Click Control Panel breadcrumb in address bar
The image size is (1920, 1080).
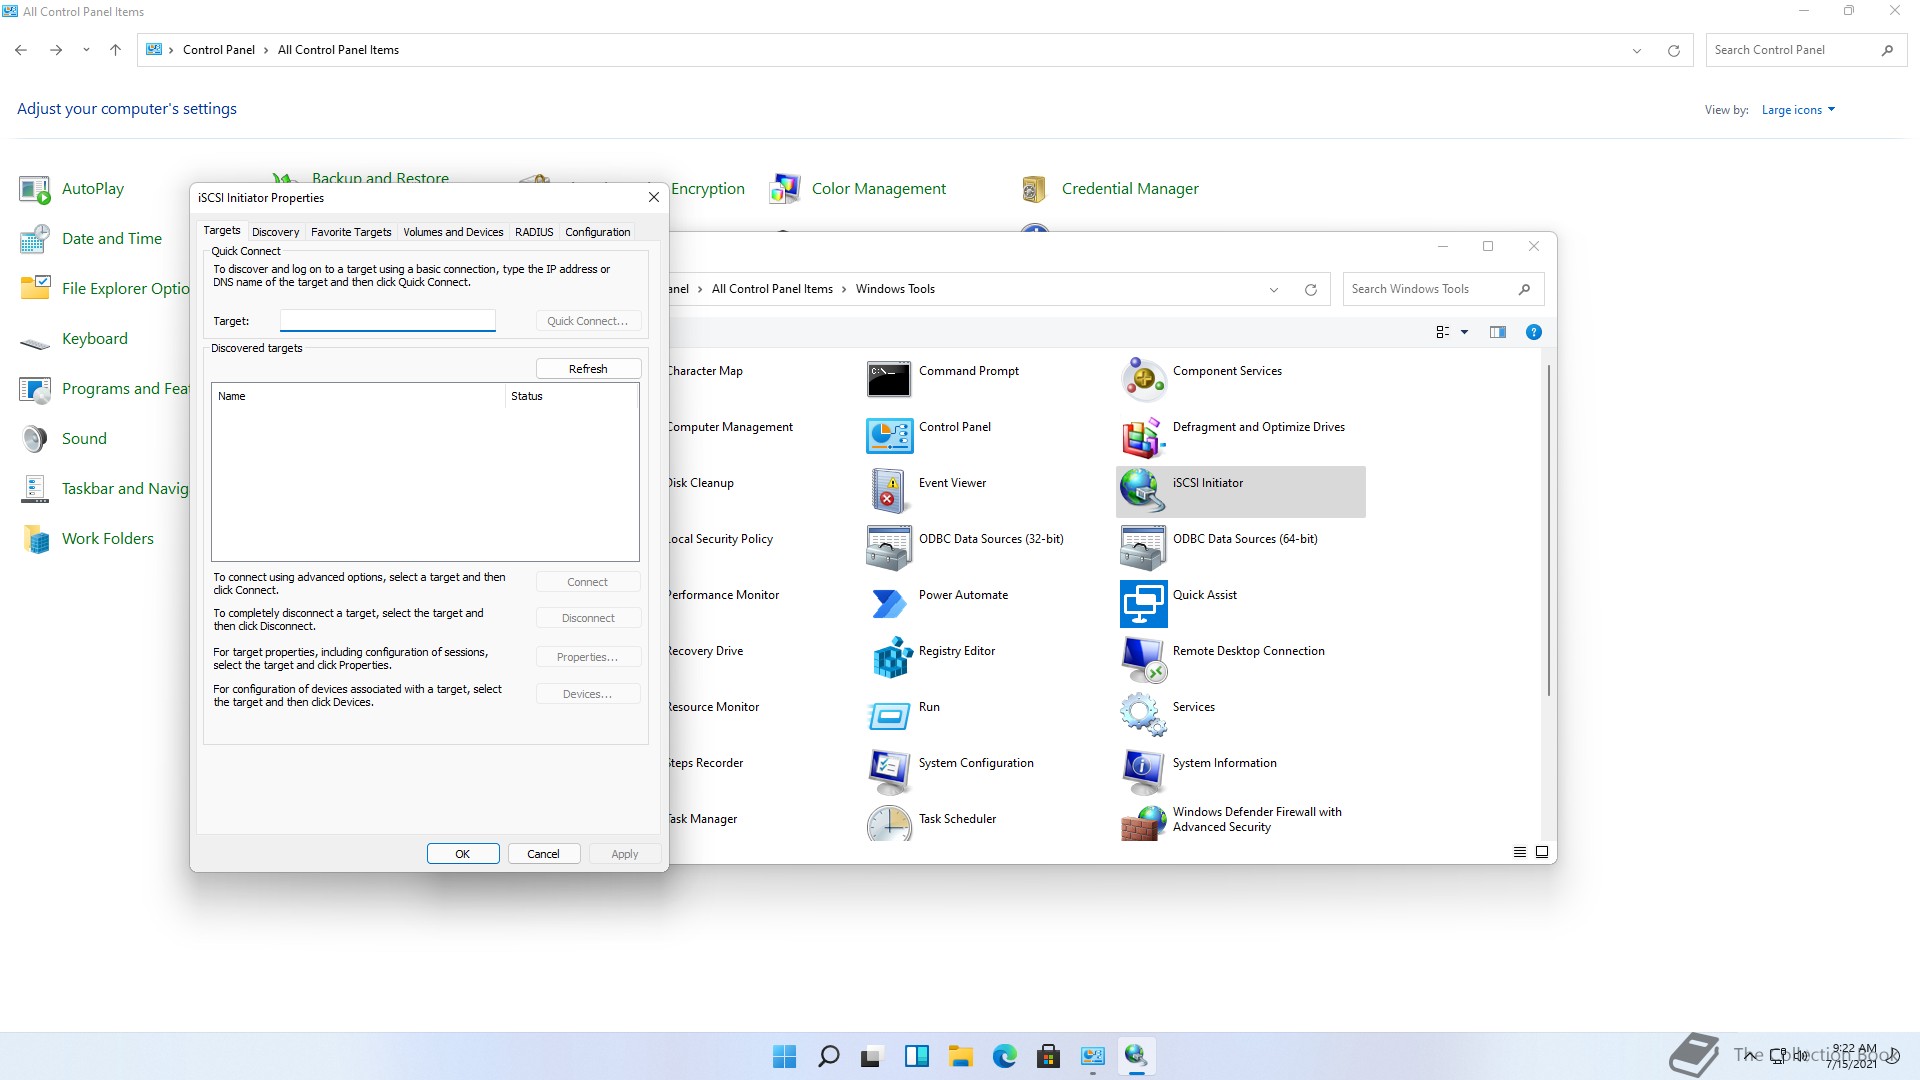(219, 50)
